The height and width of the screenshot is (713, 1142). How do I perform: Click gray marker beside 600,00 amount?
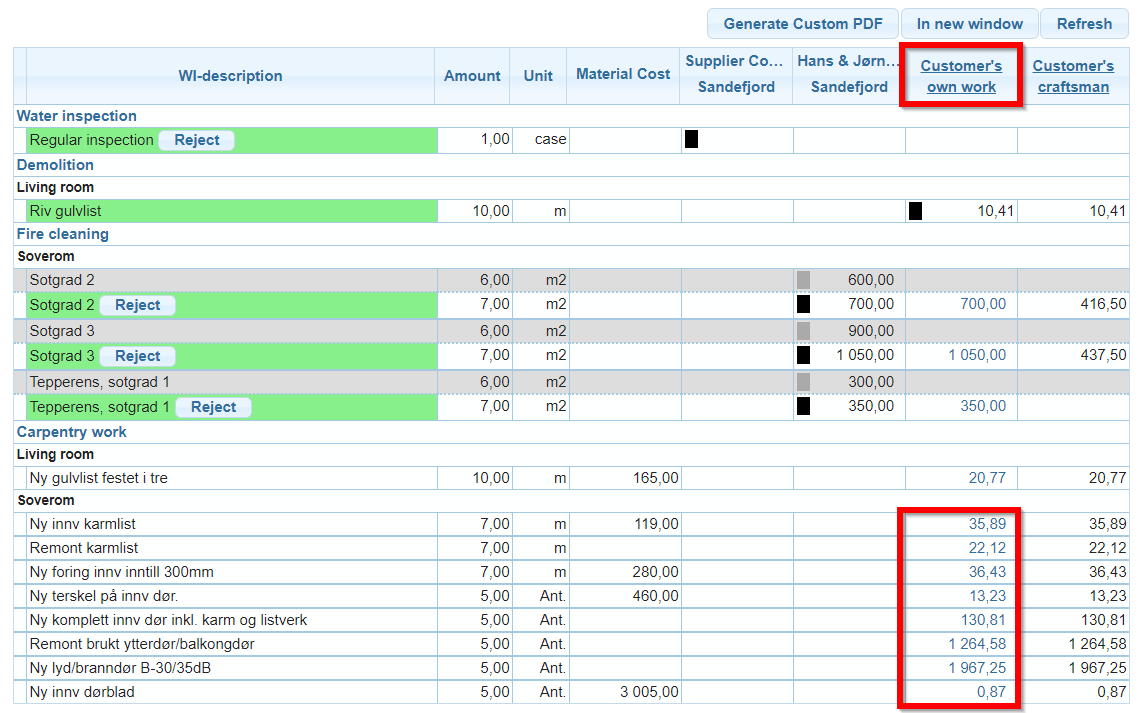[803, 280]
